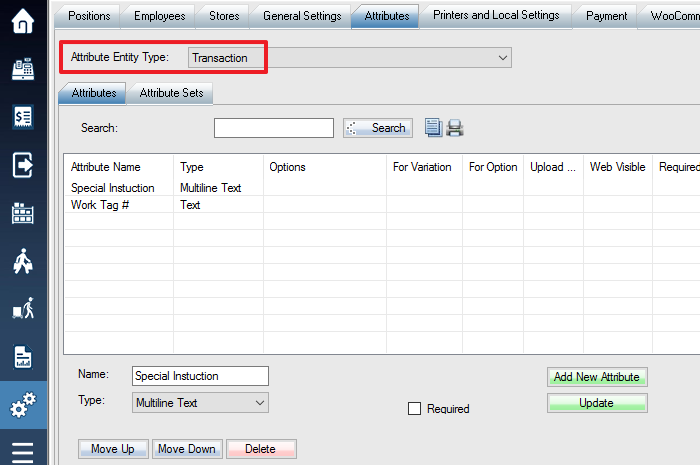
Task: Click the Add New Attribute button
Action: pyautogui.click(x=597, y=377)
